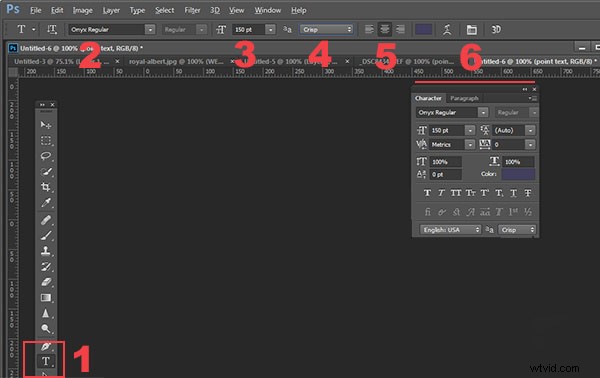Select the History Brush tool
Image resolution: width=600 pixels, height=378 pixels.
point(46,267)
